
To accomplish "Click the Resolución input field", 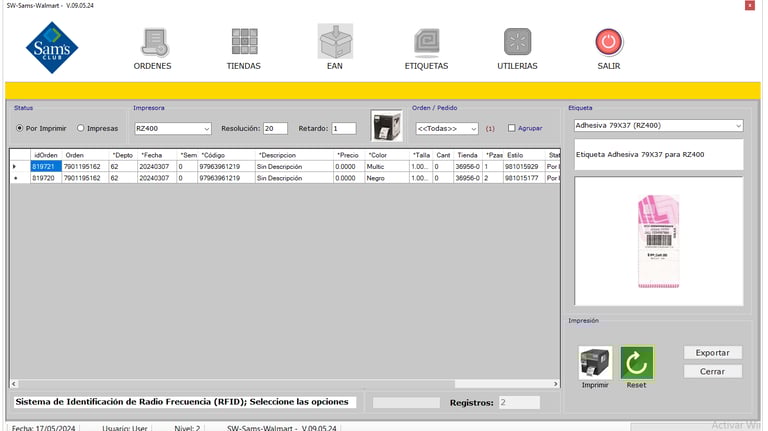I will (x=275, y=128).
